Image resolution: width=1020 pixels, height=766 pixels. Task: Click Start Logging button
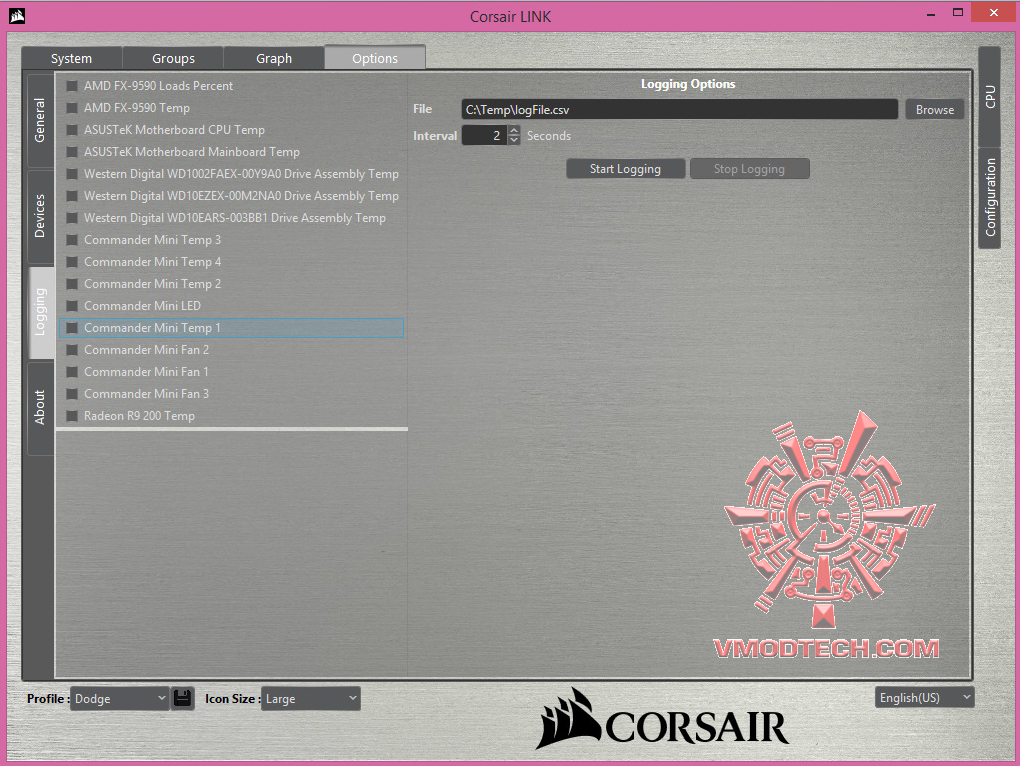tap(625, 169)
